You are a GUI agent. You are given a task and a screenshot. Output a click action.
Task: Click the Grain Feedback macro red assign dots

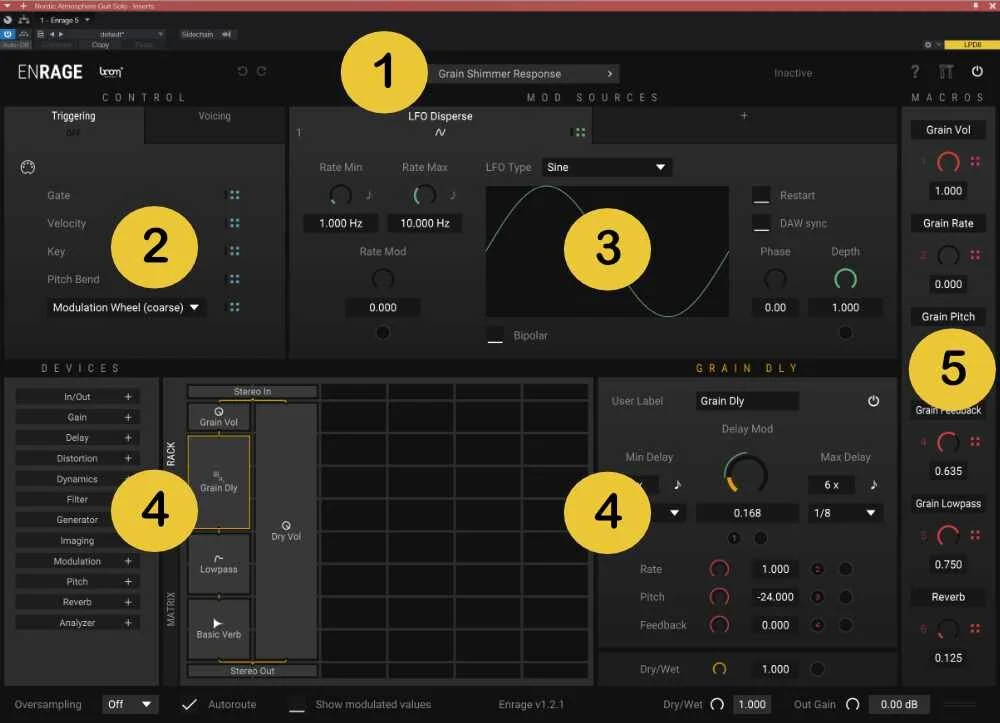pos(975,442)
